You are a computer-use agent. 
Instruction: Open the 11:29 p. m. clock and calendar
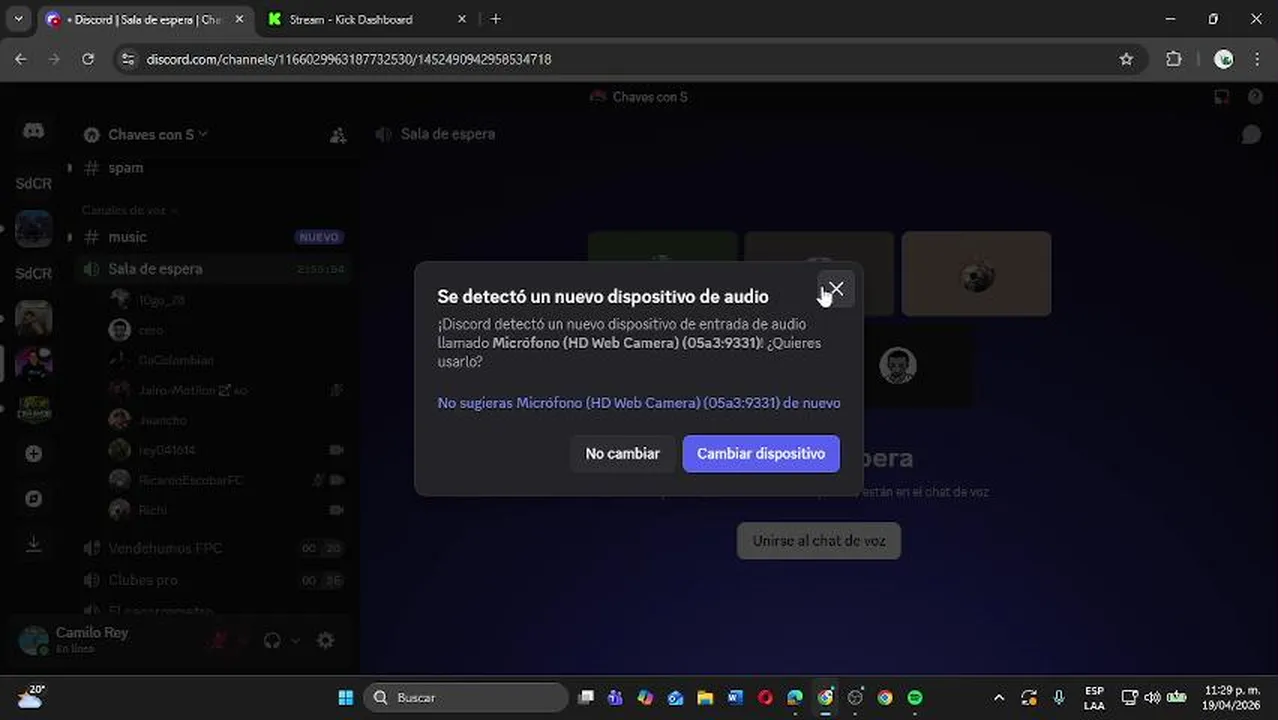pos(1232,697)
